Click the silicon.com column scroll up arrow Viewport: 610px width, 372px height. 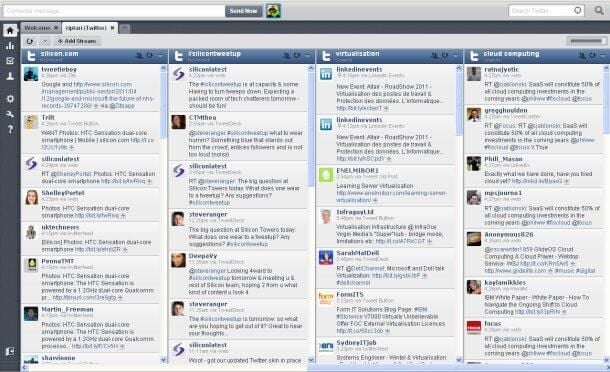click(x=163, y=68)
